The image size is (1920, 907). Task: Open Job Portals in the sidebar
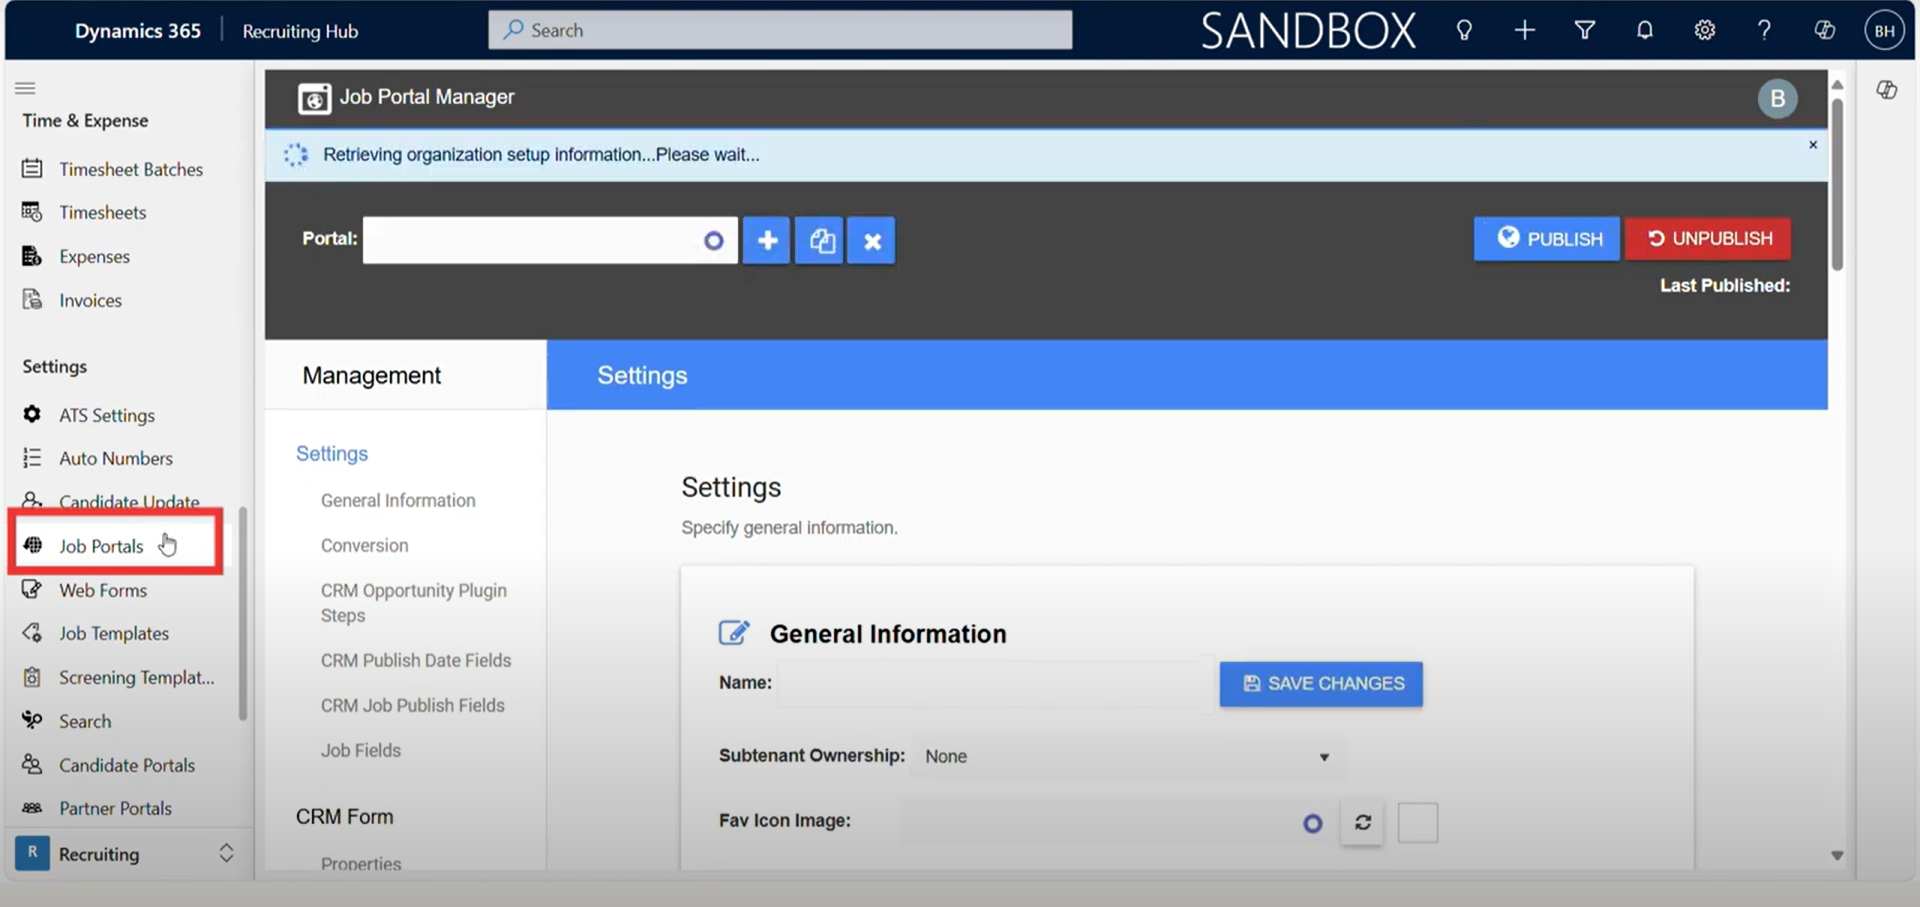click(x=100, y=546)
